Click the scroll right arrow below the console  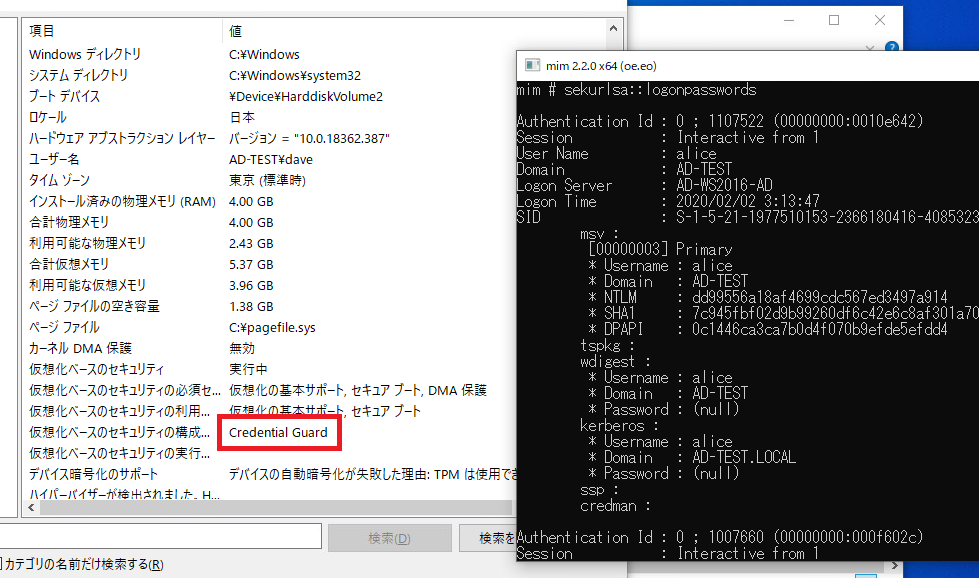pos(895,566)
